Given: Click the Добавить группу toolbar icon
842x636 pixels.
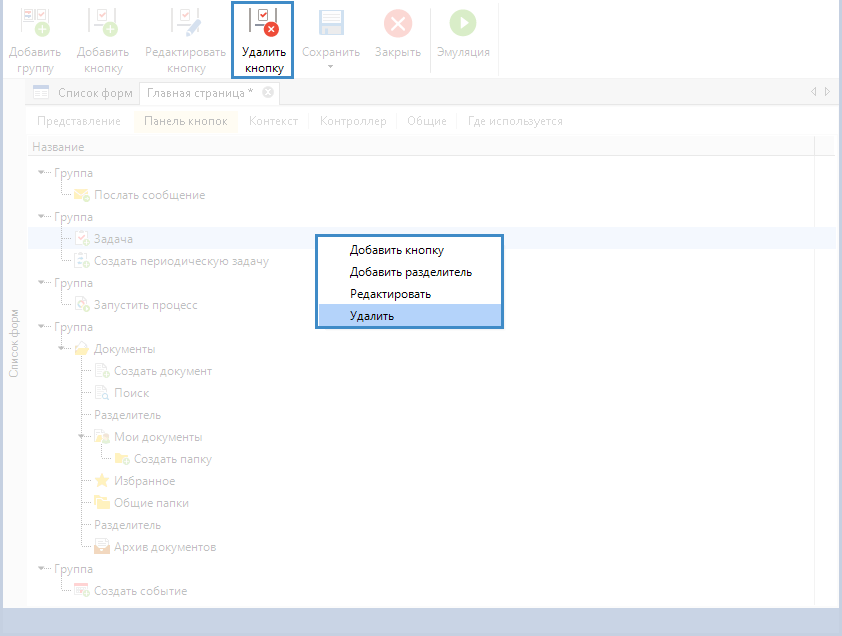Looking at the screenshot, I should [x=35, y=23].
